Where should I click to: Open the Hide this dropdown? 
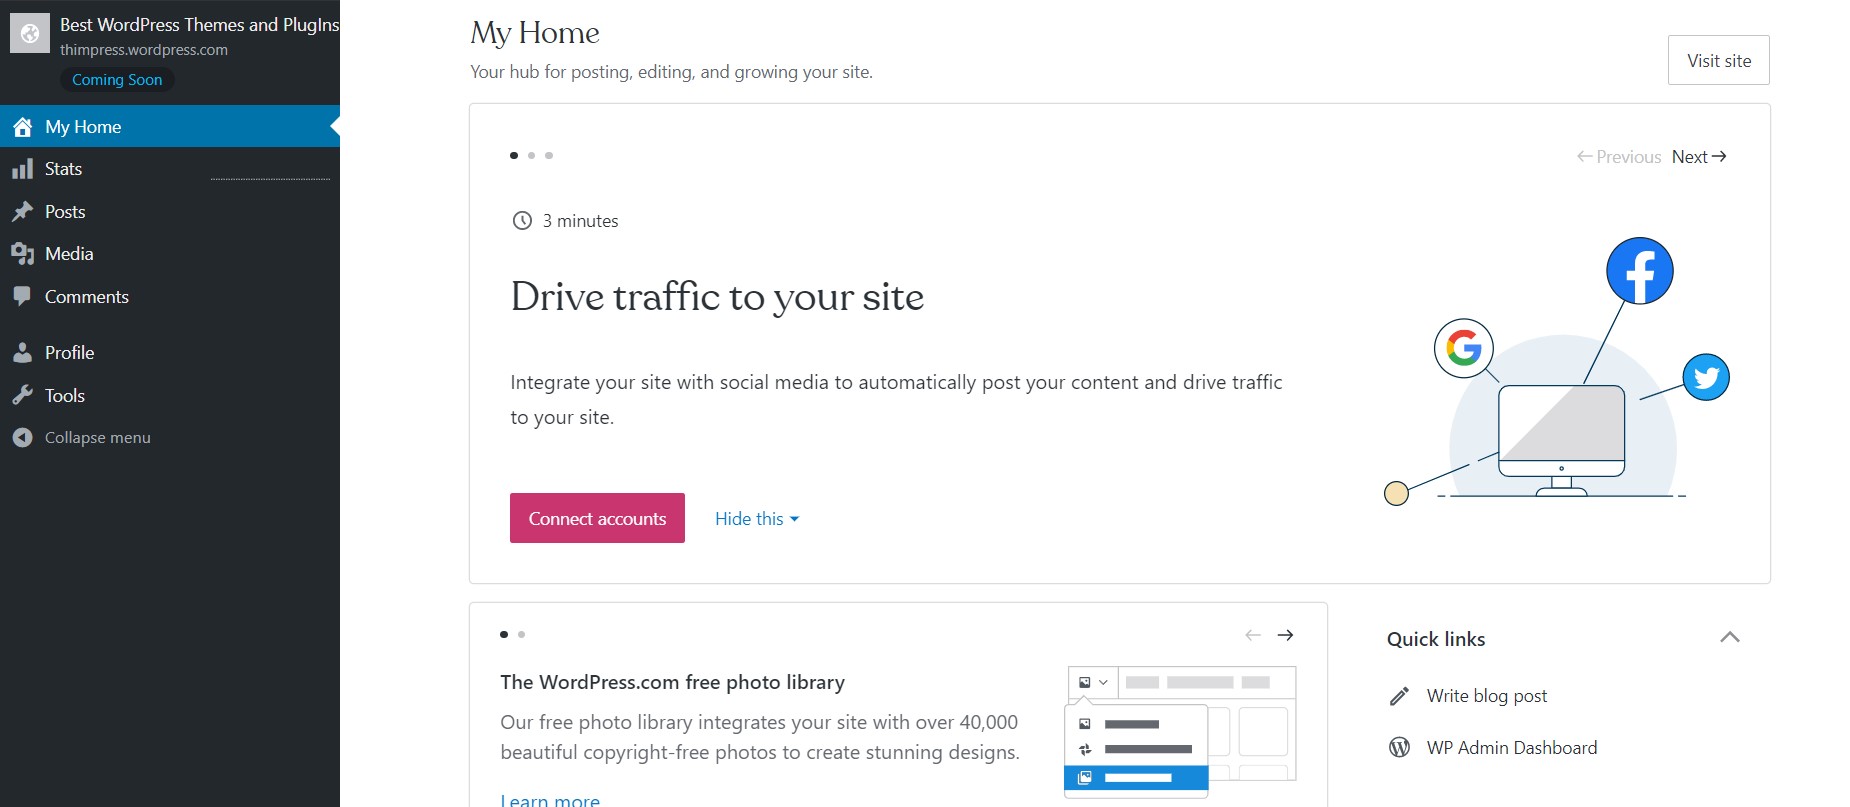(757, 519)
